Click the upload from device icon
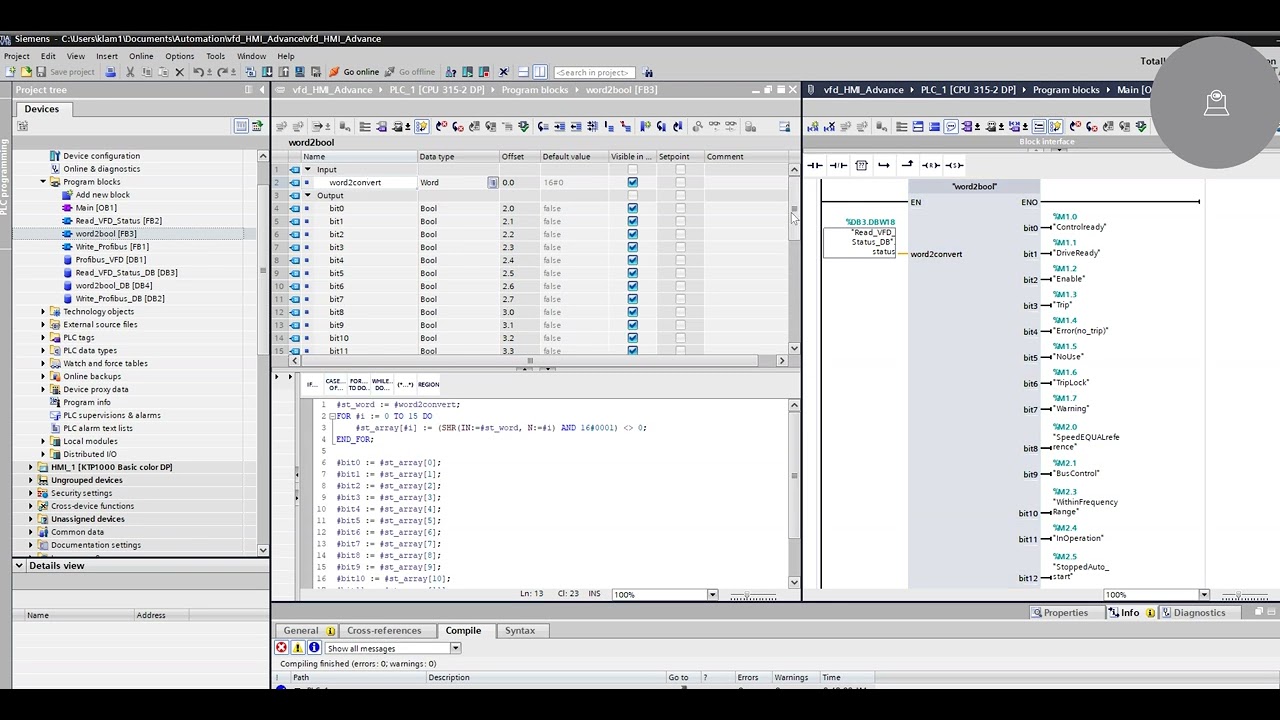The width and height of the screenshot is (1280, 720). (282, 72)
